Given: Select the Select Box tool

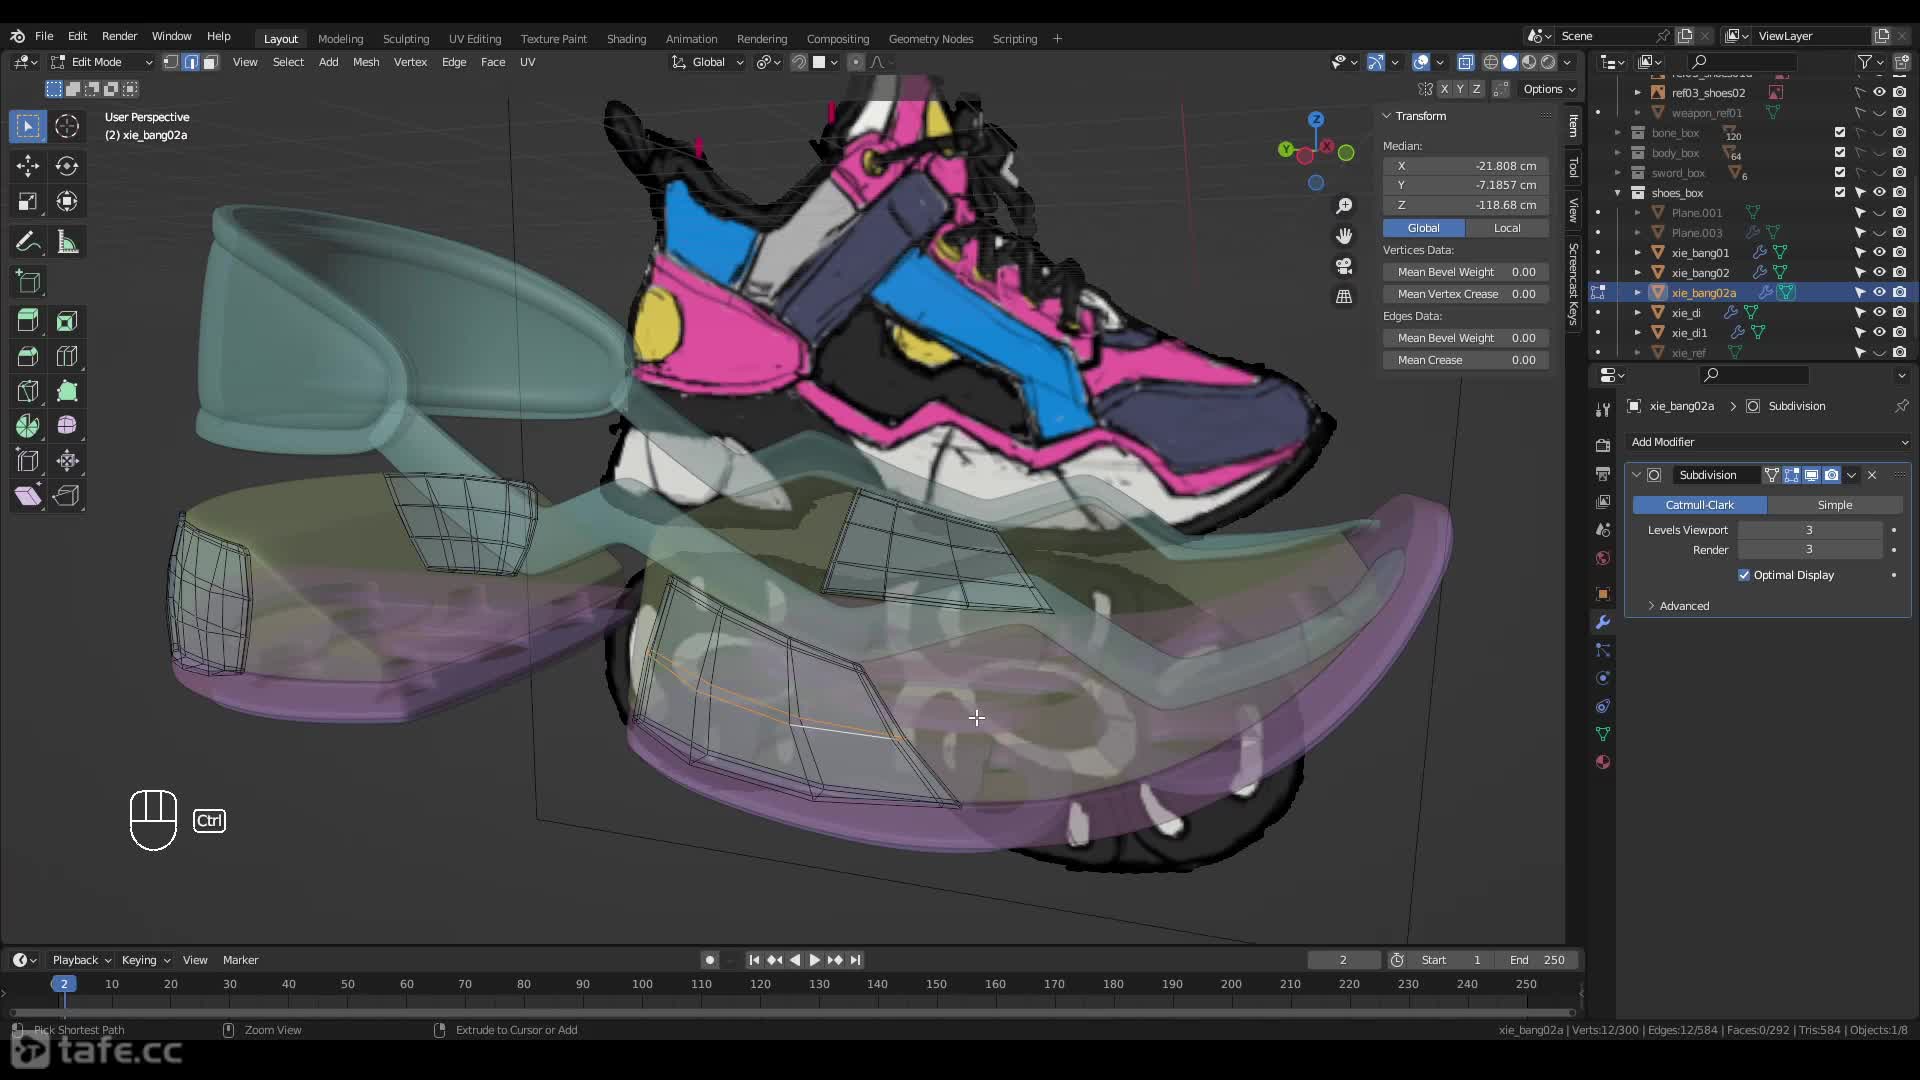Looking at the screenshot, I should [28, 126].
